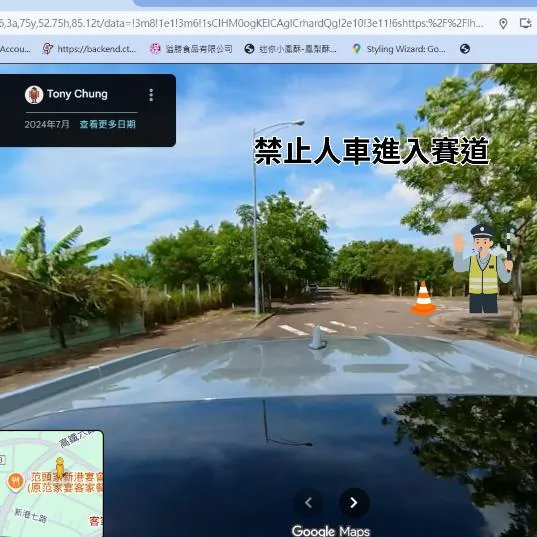Open the last globe bookmark icon

tap(465, 49)
